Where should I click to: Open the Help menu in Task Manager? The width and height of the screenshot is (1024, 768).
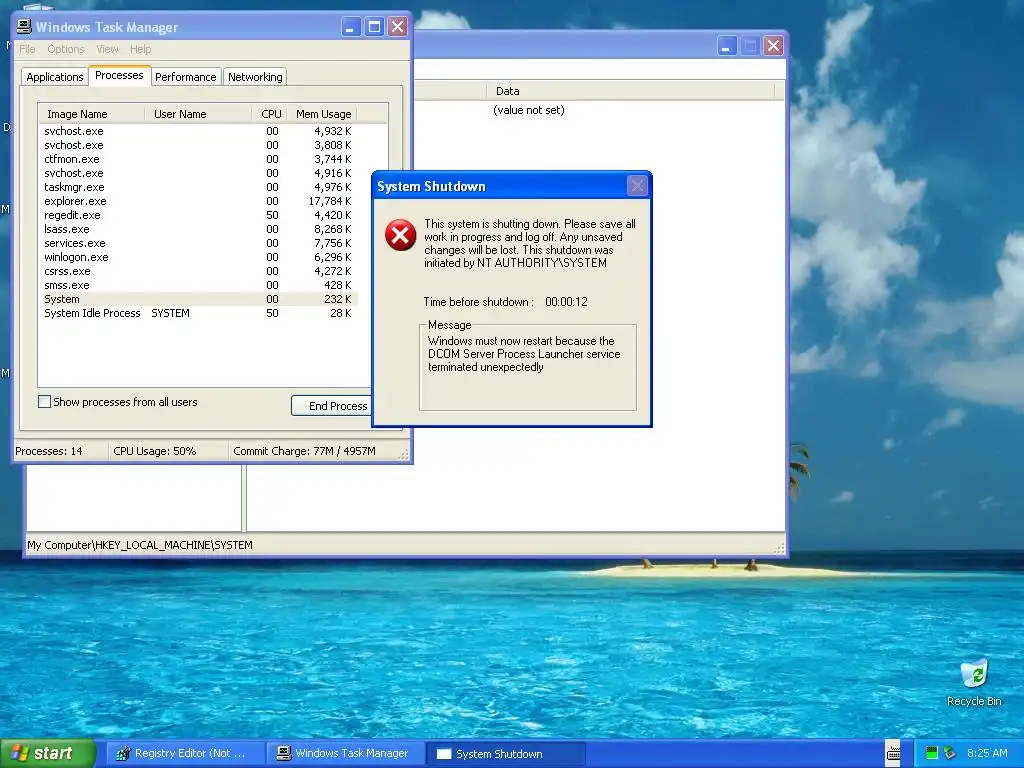coord(140,49)
